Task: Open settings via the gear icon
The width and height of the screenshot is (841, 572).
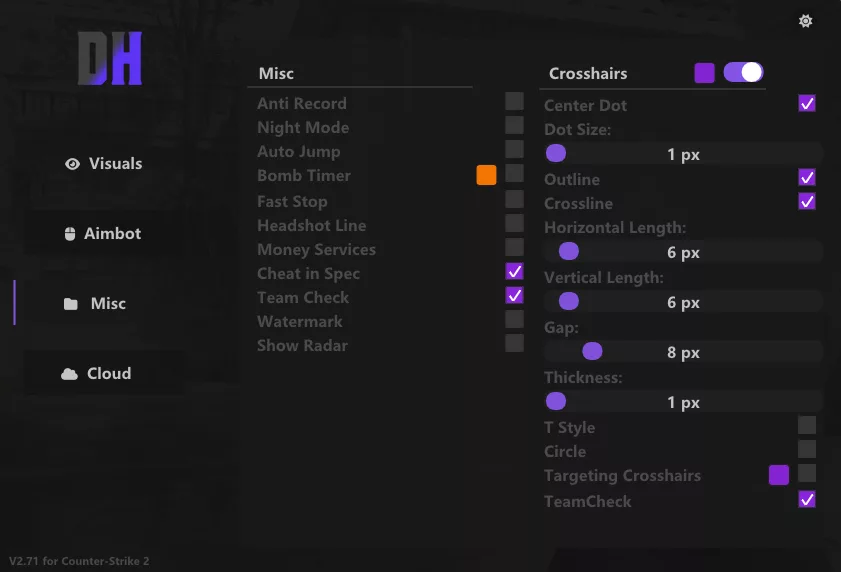Action: pos(806,21)
